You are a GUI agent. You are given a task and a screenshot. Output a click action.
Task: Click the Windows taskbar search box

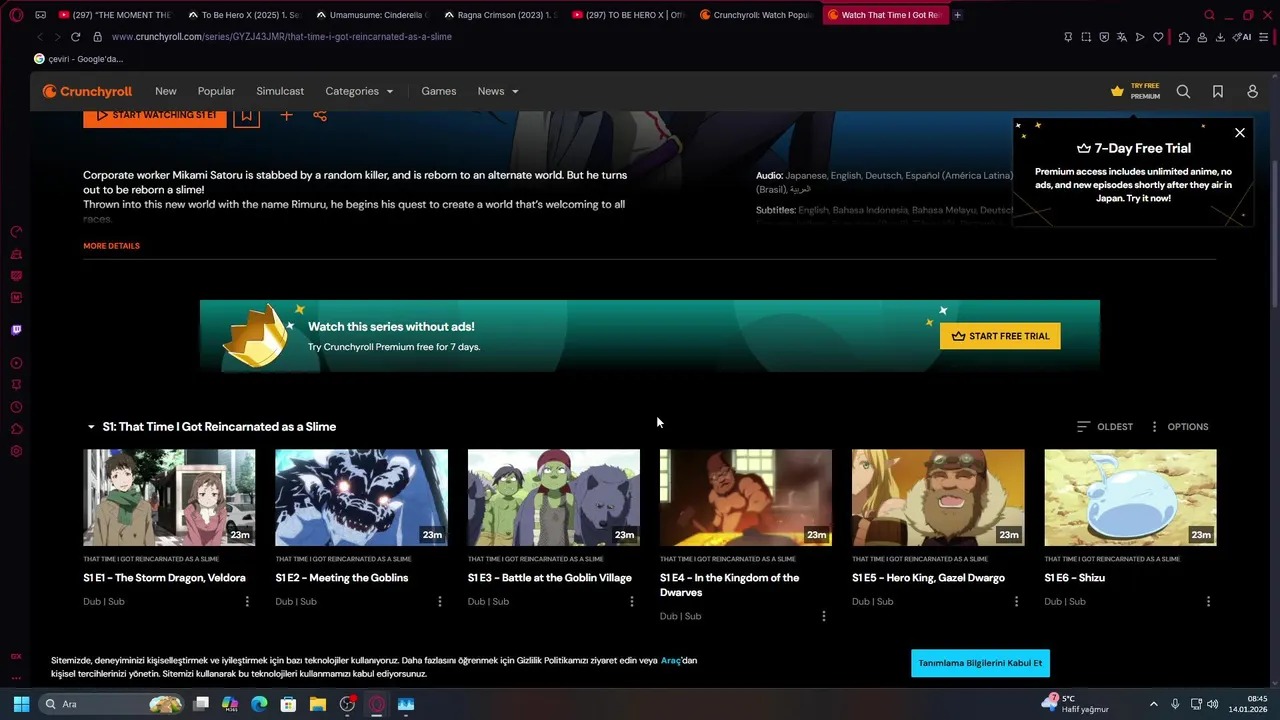coord(112,704)
